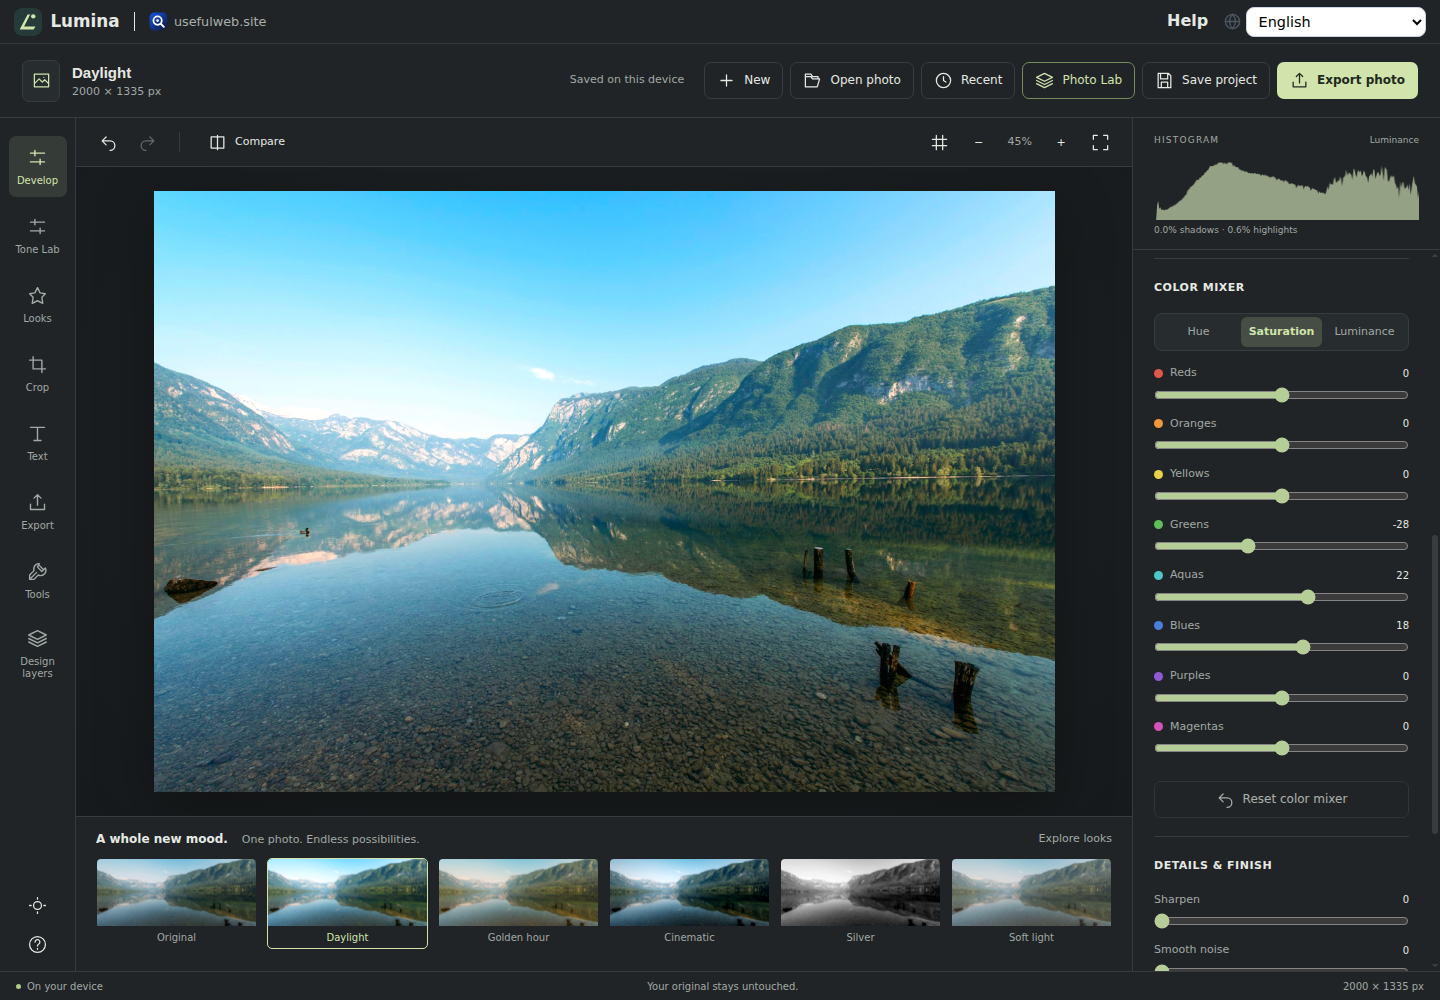The image size is (1440, 1000).
Task: Click the Greens value -28
Action: click(x=1400, y=525)
